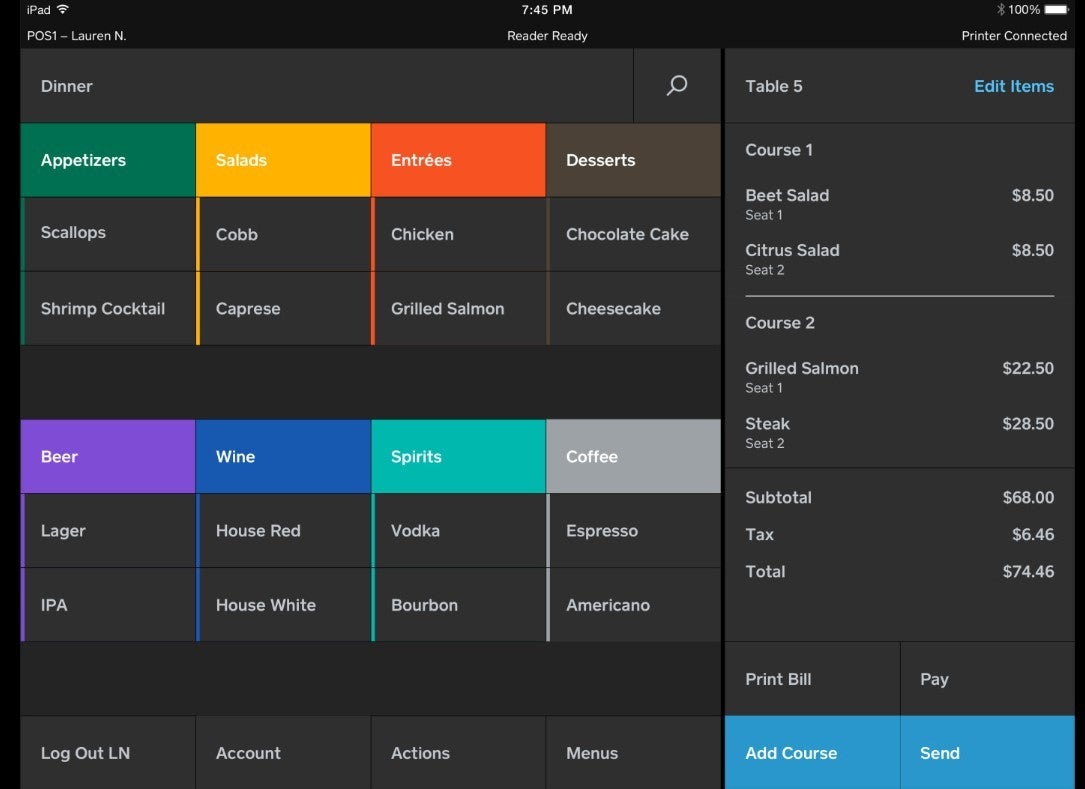Add Grilled Salmon from the Entrées menu
This screenshot has width=1085, height=789.
[x=458, y=309]
